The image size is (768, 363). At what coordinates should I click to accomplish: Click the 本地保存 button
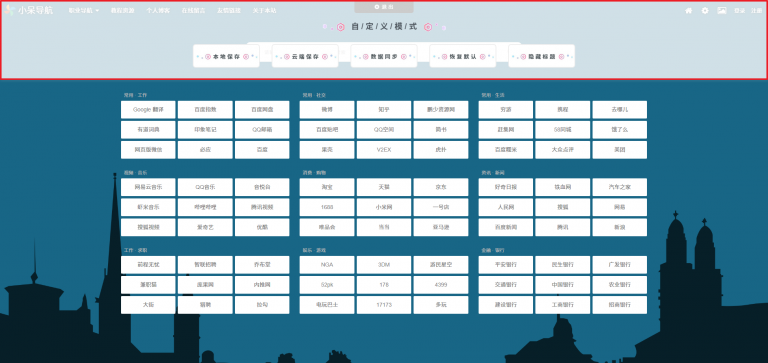[226, 56]
